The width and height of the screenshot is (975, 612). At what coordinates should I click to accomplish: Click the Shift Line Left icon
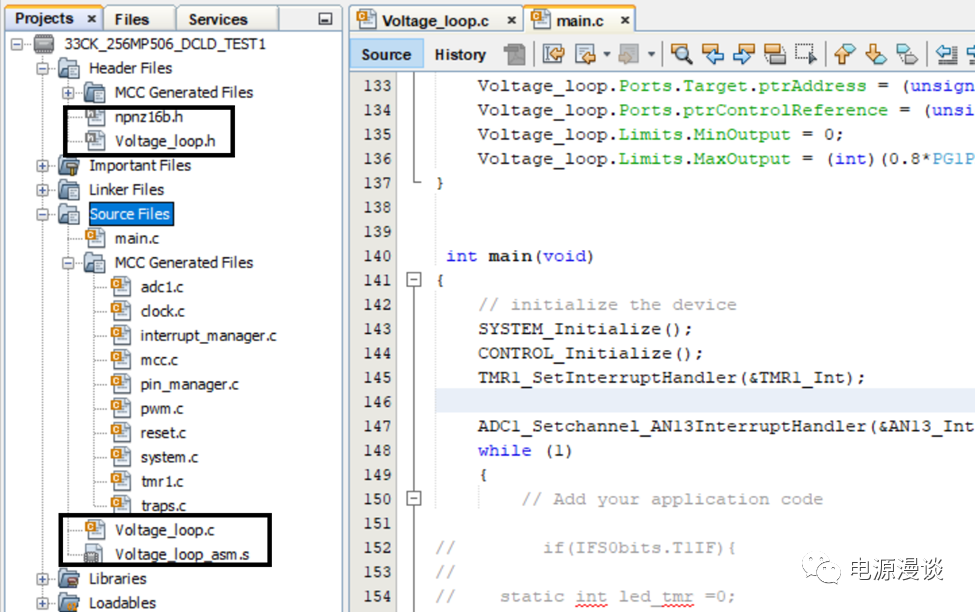click(x=946, y=54)
